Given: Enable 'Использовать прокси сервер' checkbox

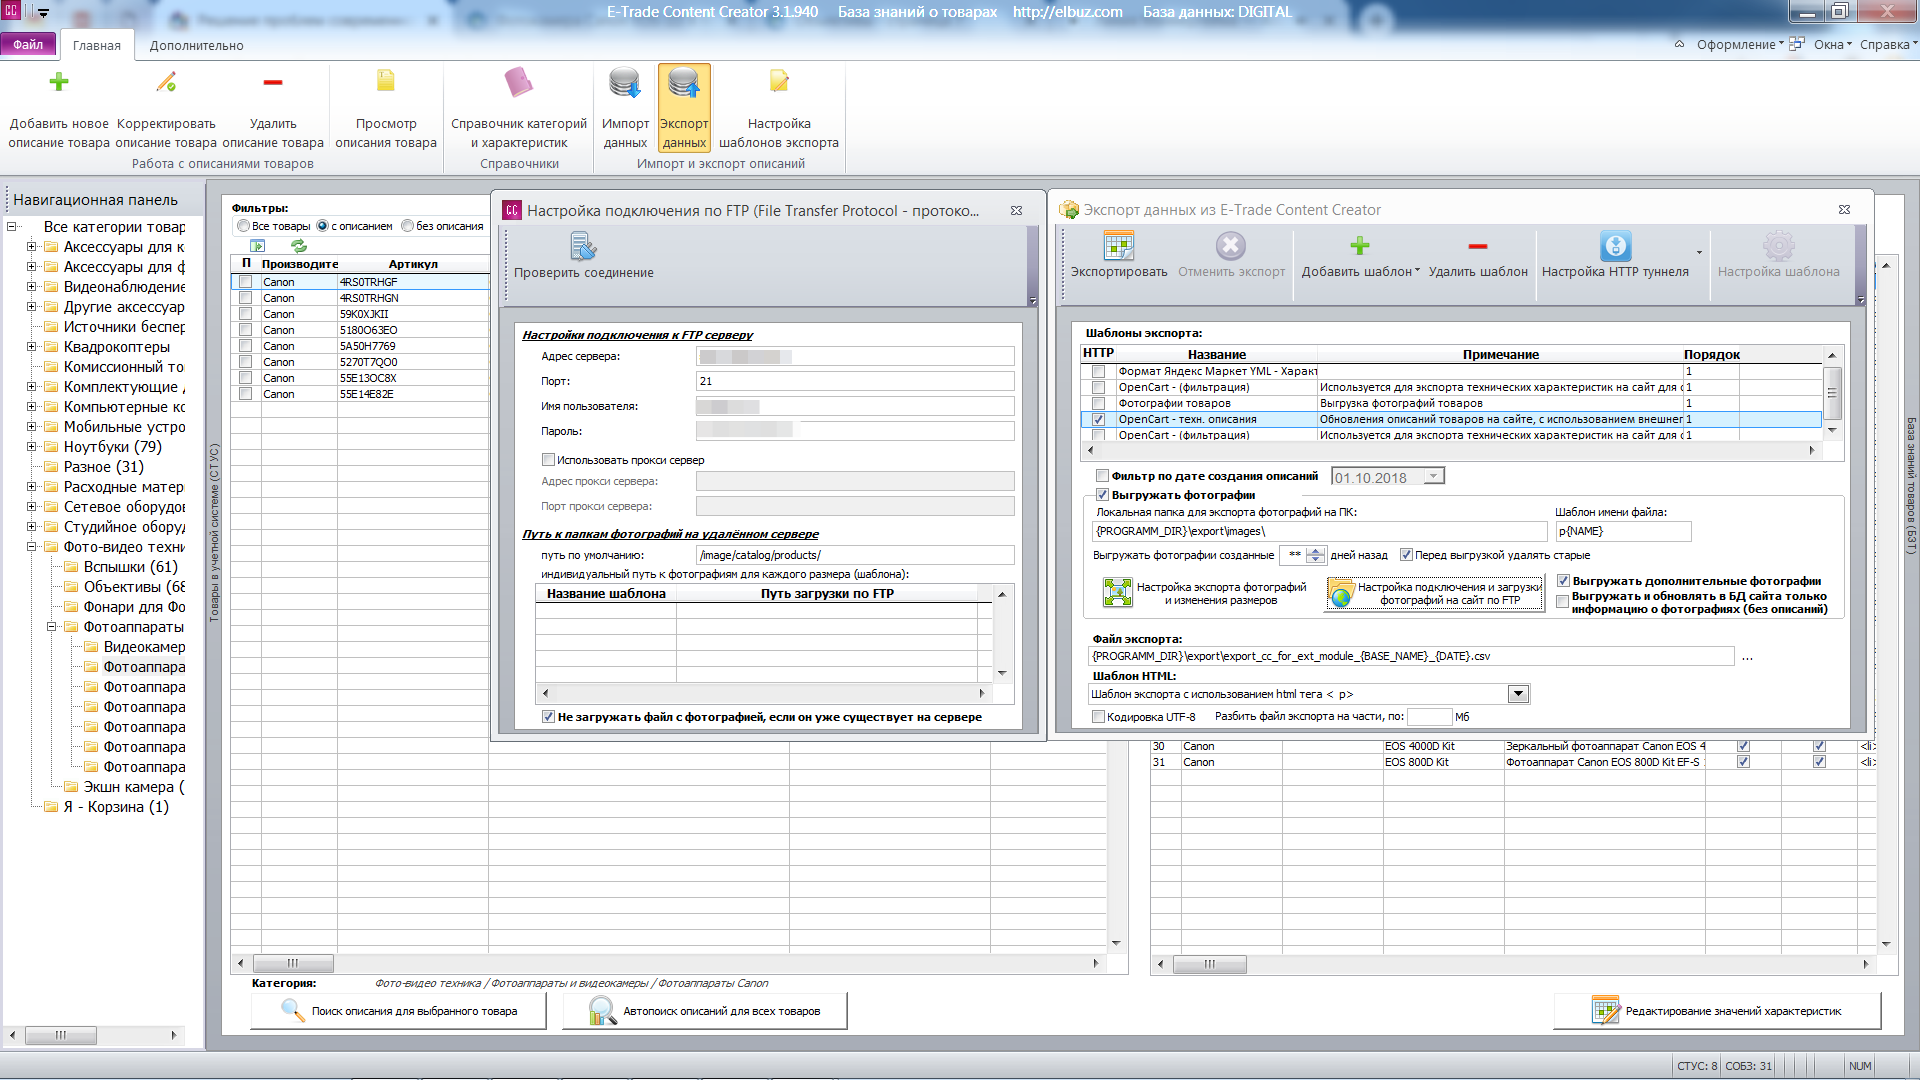Looking at the screenshot, I should point(548,460).
